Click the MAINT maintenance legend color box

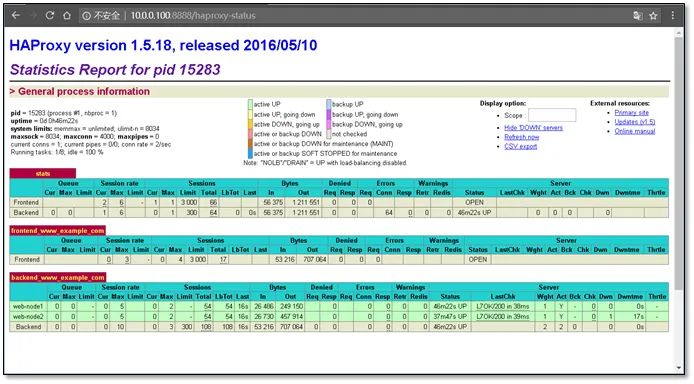coord(250,144)
